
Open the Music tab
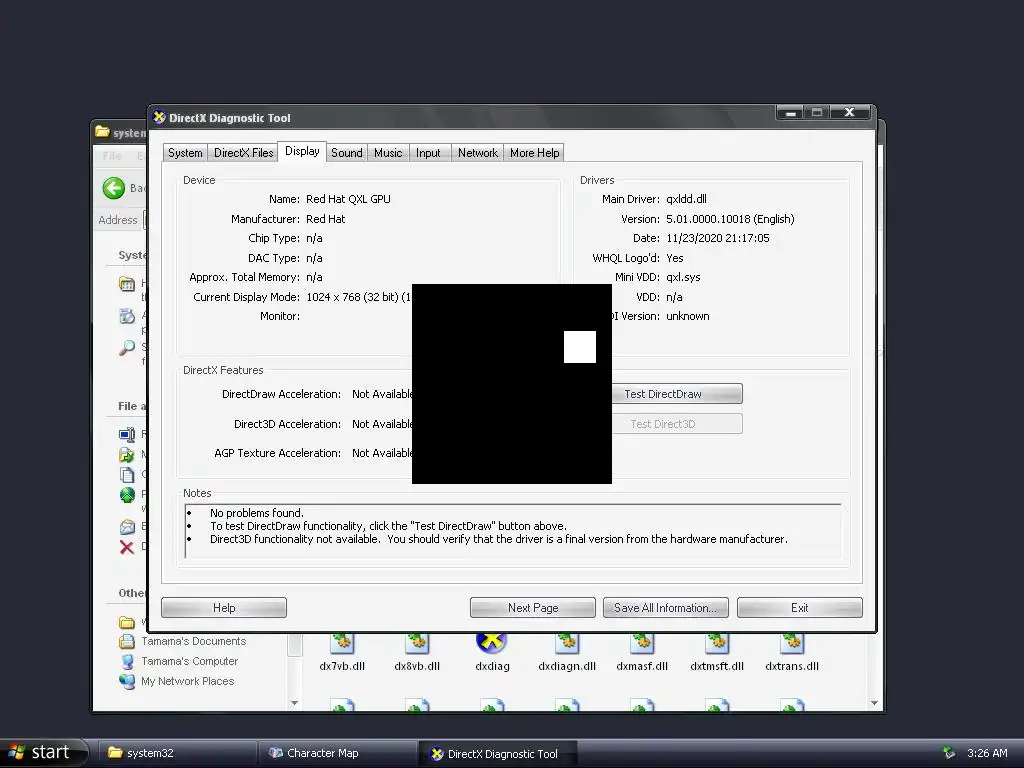pyautogui.click(x=388, y=153)
